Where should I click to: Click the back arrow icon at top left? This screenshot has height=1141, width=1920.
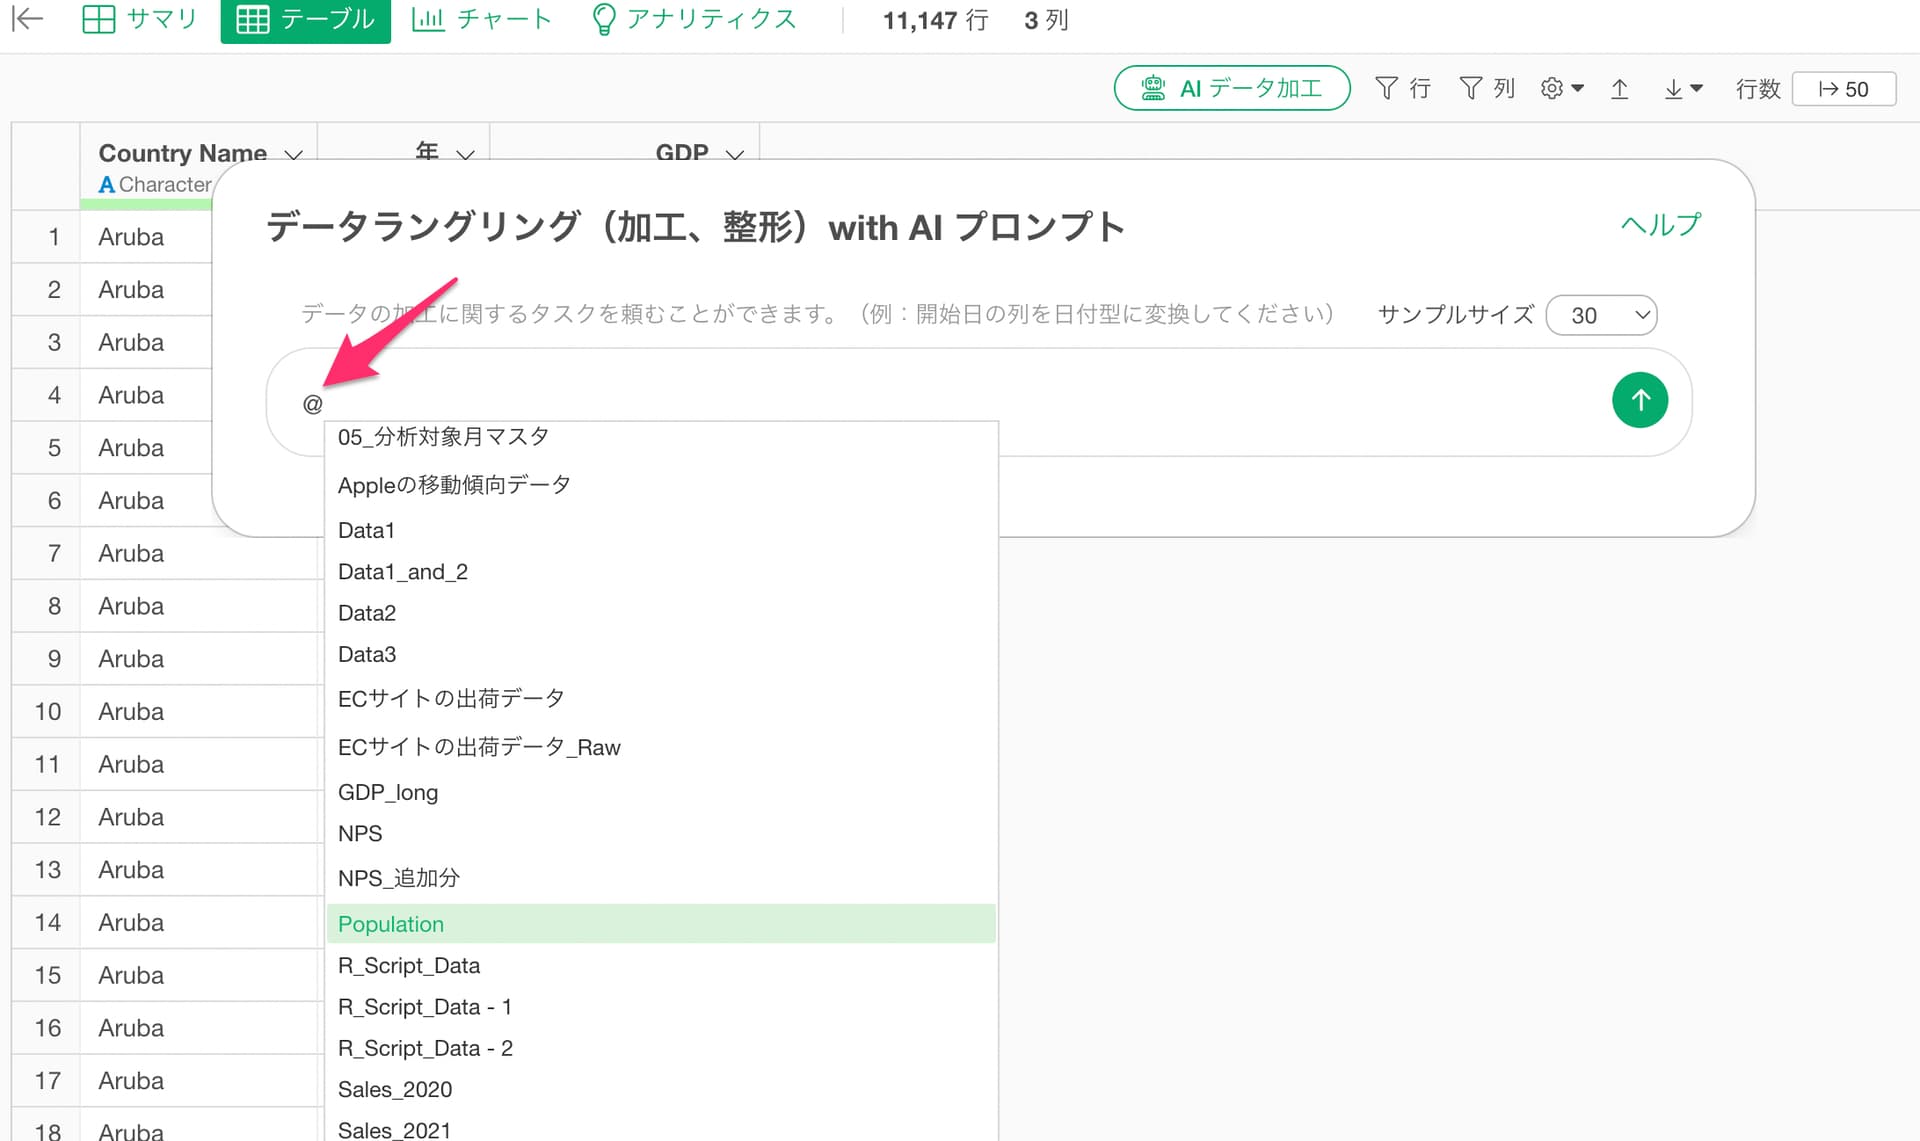coord(28,19)
